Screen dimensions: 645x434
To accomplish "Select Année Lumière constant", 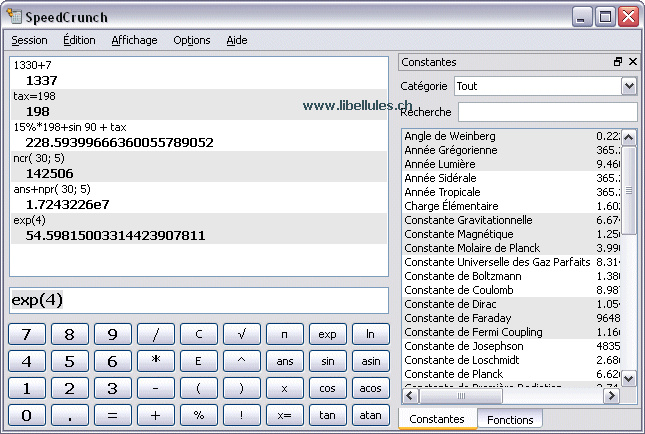I will click(x=511, y=164).
